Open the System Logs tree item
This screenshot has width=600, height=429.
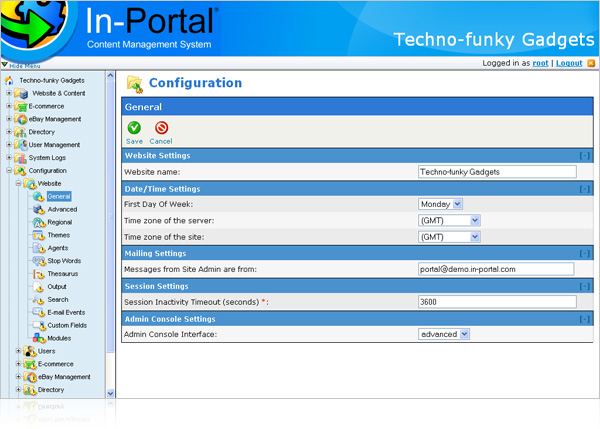(x=47, y=158)
